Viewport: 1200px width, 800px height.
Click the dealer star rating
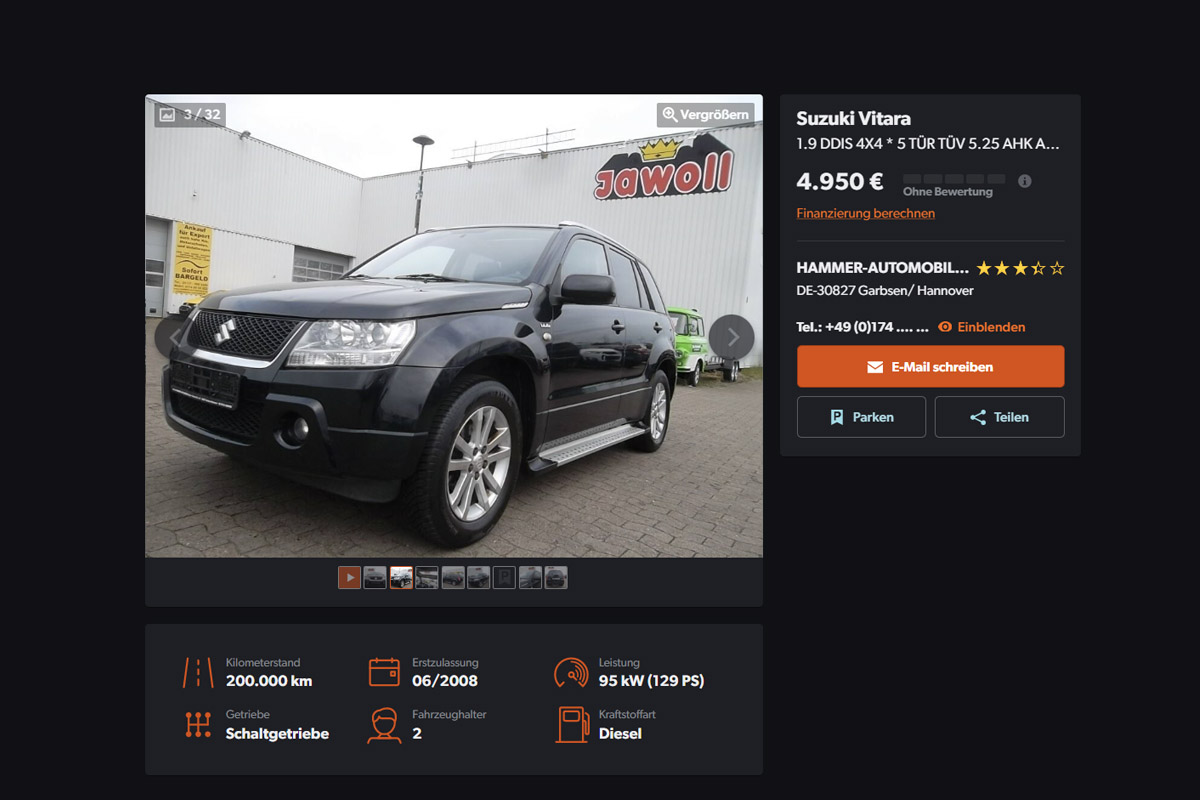pyautogui.click(x=1020, y=268)
